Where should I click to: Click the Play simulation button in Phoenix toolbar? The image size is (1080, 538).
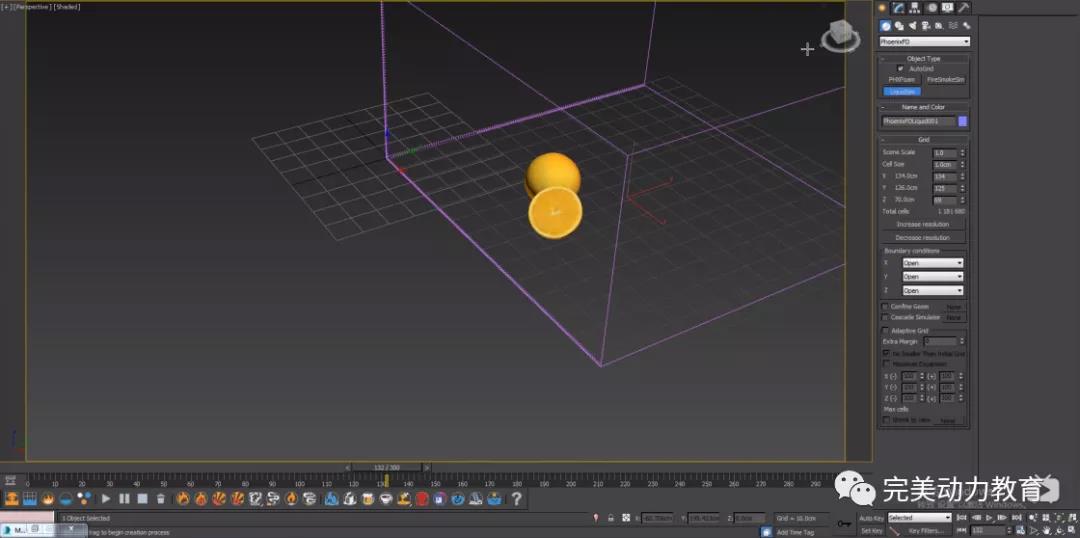[x=106, y=498]
